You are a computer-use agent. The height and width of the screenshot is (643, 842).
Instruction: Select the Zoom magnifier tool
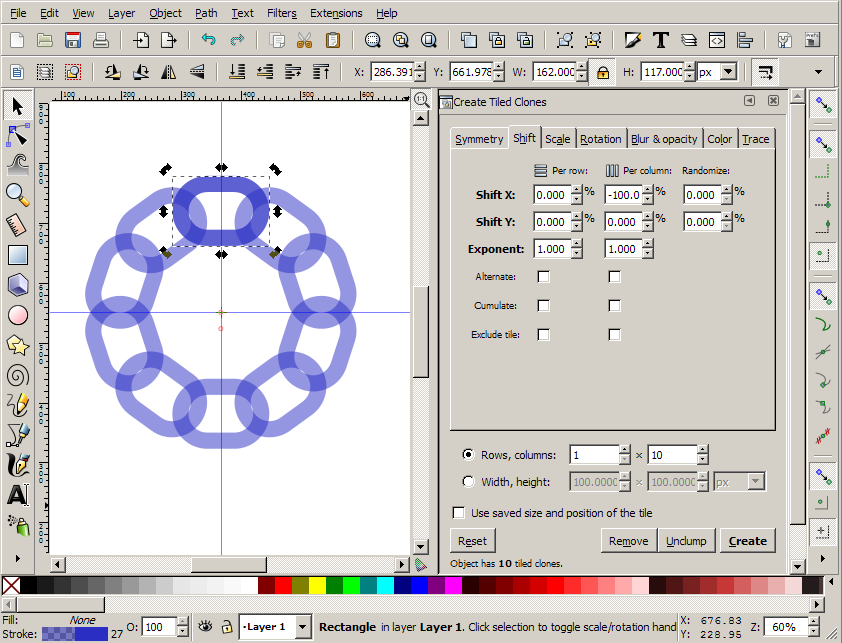coord(17,195)
